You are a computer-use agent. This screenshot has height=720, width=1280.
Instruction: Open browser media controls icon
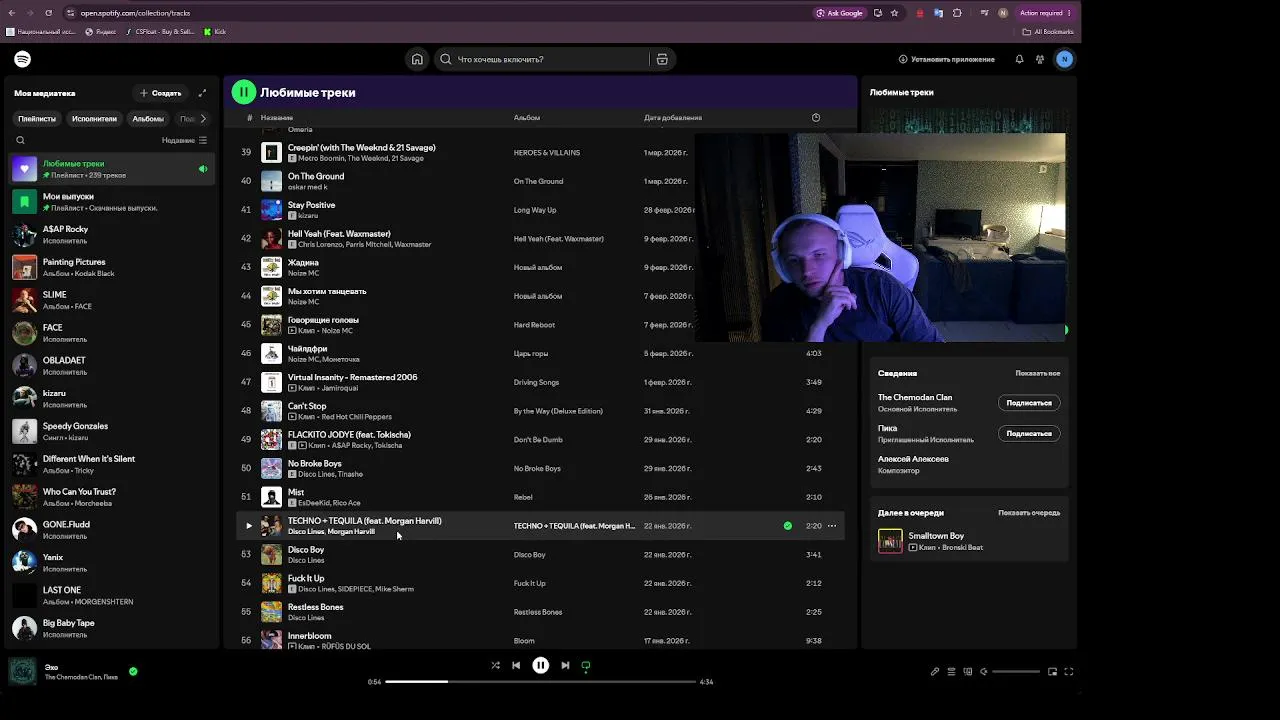(985, 13)
